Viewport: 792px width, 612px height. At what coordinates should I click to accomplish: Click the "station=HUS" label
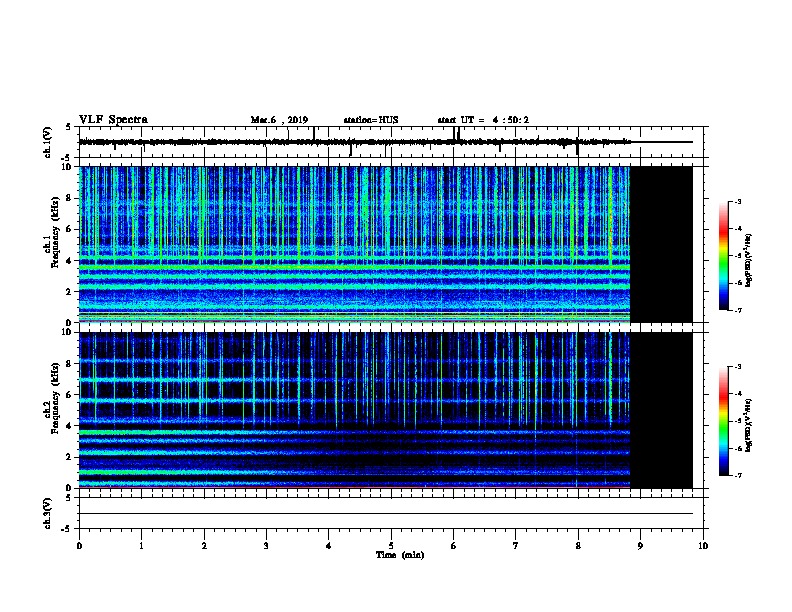tap(371, 120)
